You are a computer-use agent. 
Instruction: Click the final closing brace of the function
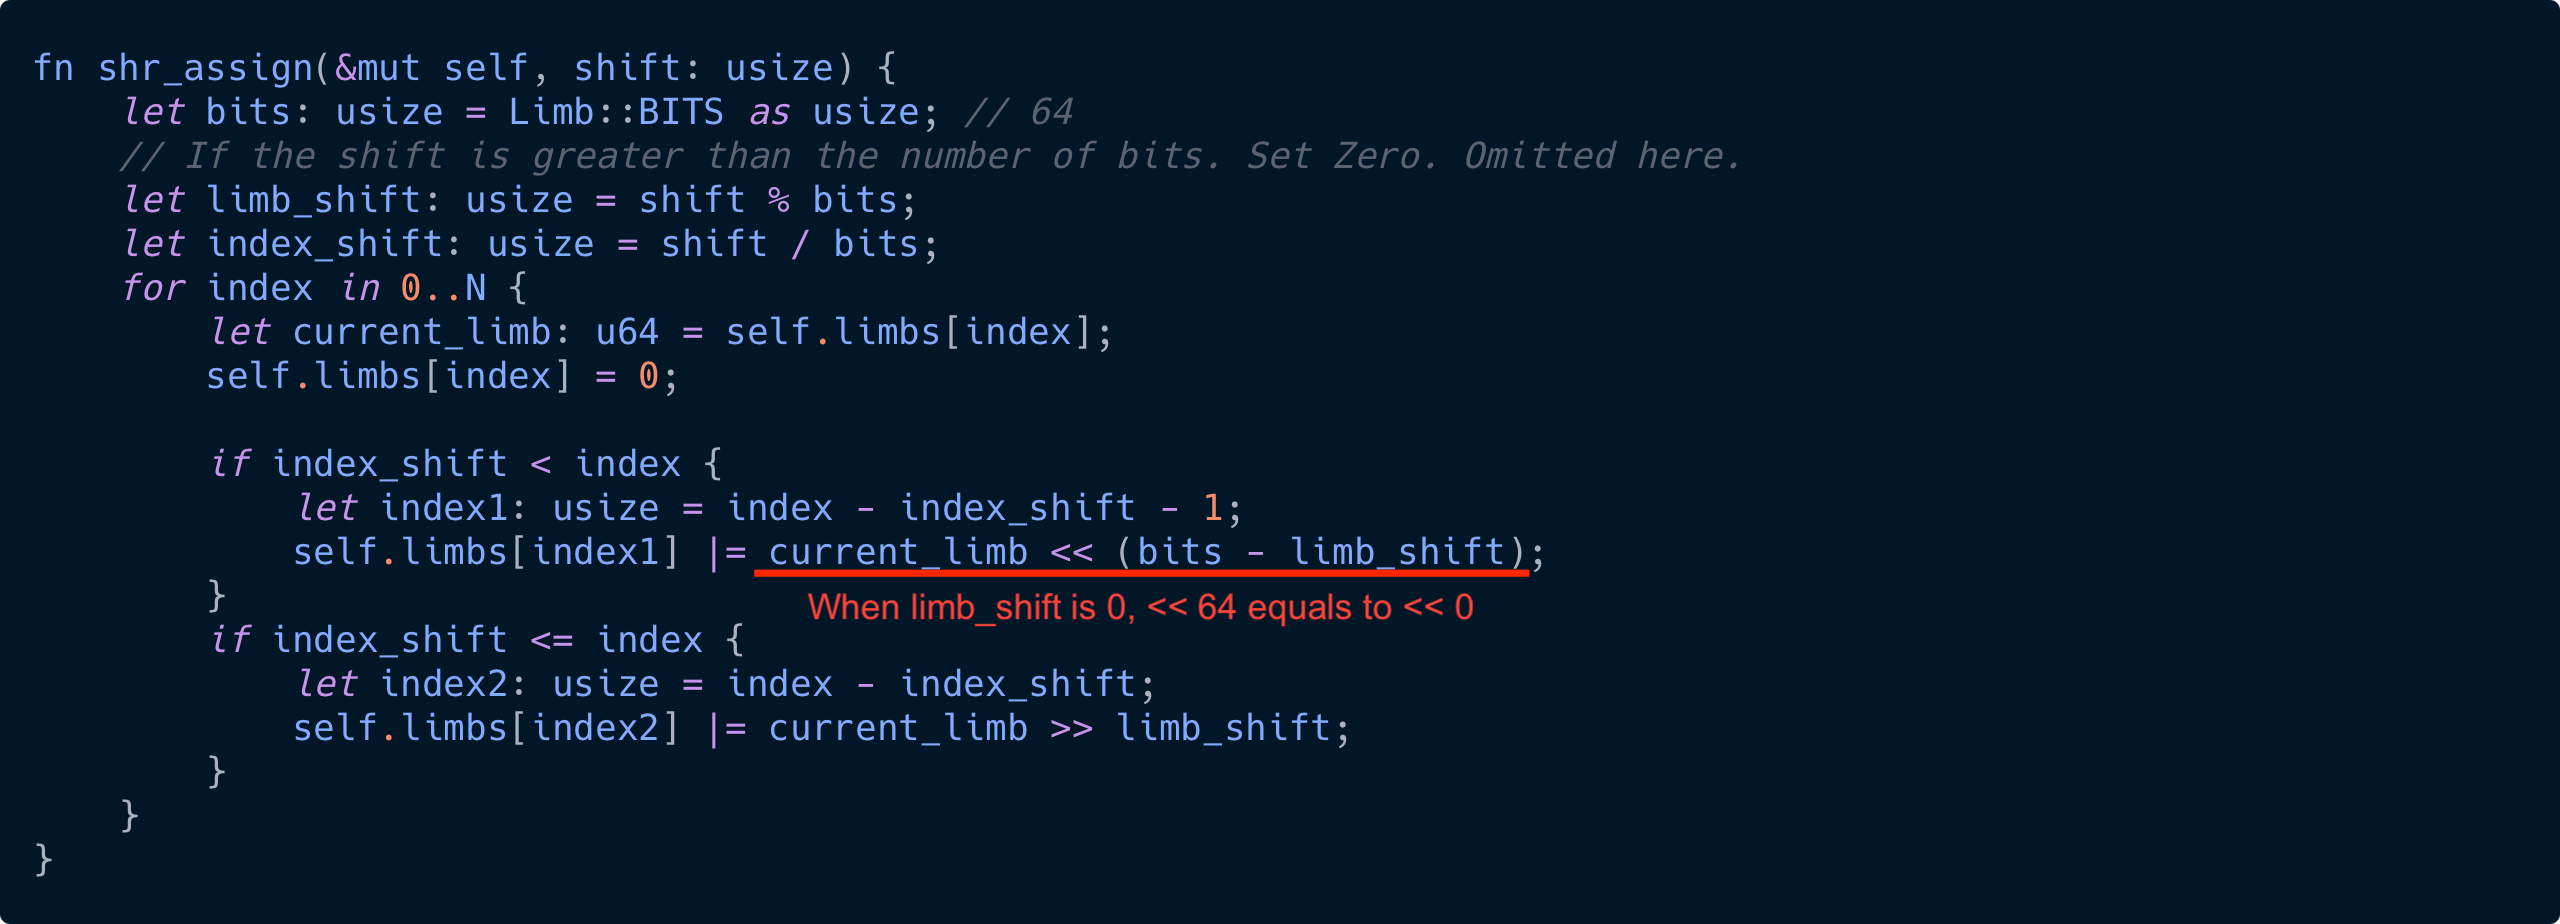[43, 860]
